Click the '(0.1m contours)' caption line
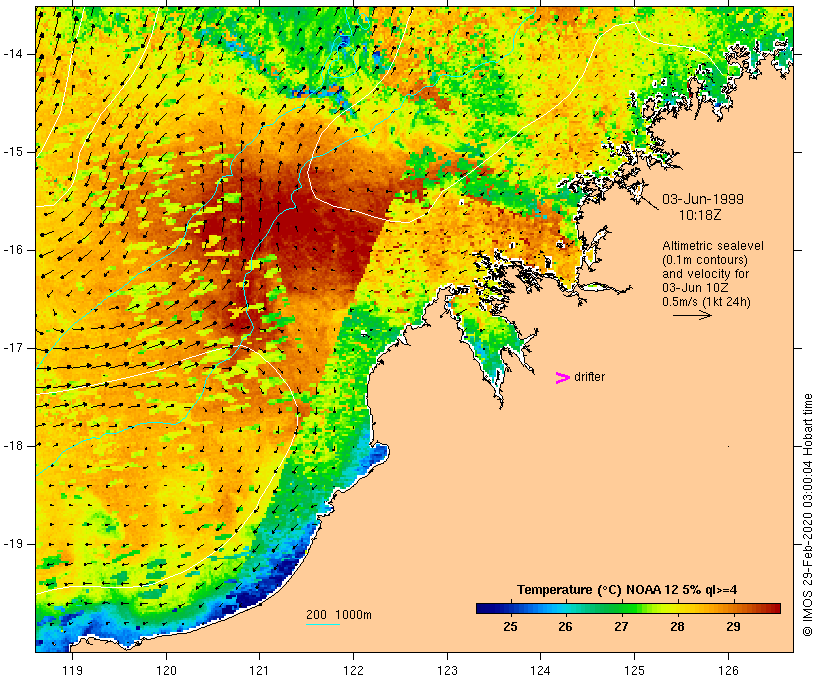This screenshot has height=680, width=820. (704, 260)
